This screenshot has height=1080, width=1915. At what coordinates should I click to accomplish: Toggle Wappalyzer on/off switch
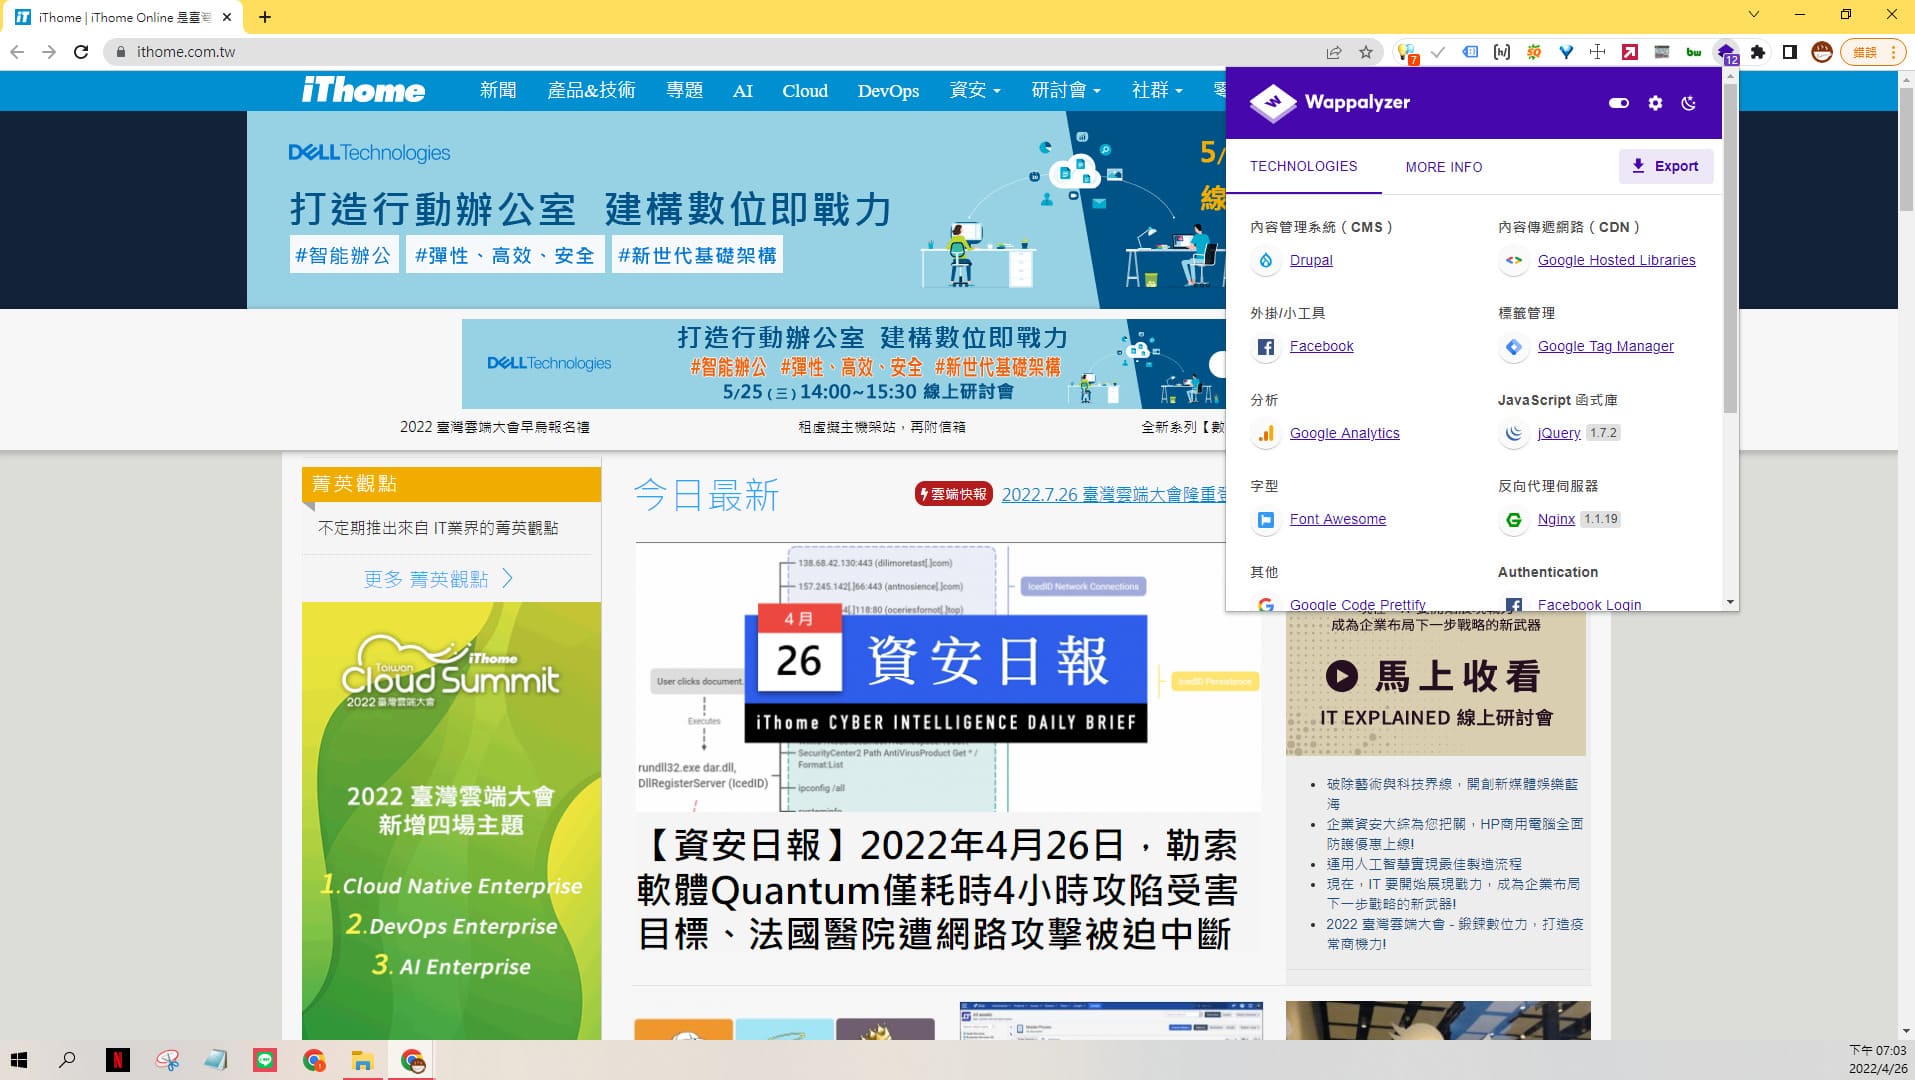(x=1618, y=103)
